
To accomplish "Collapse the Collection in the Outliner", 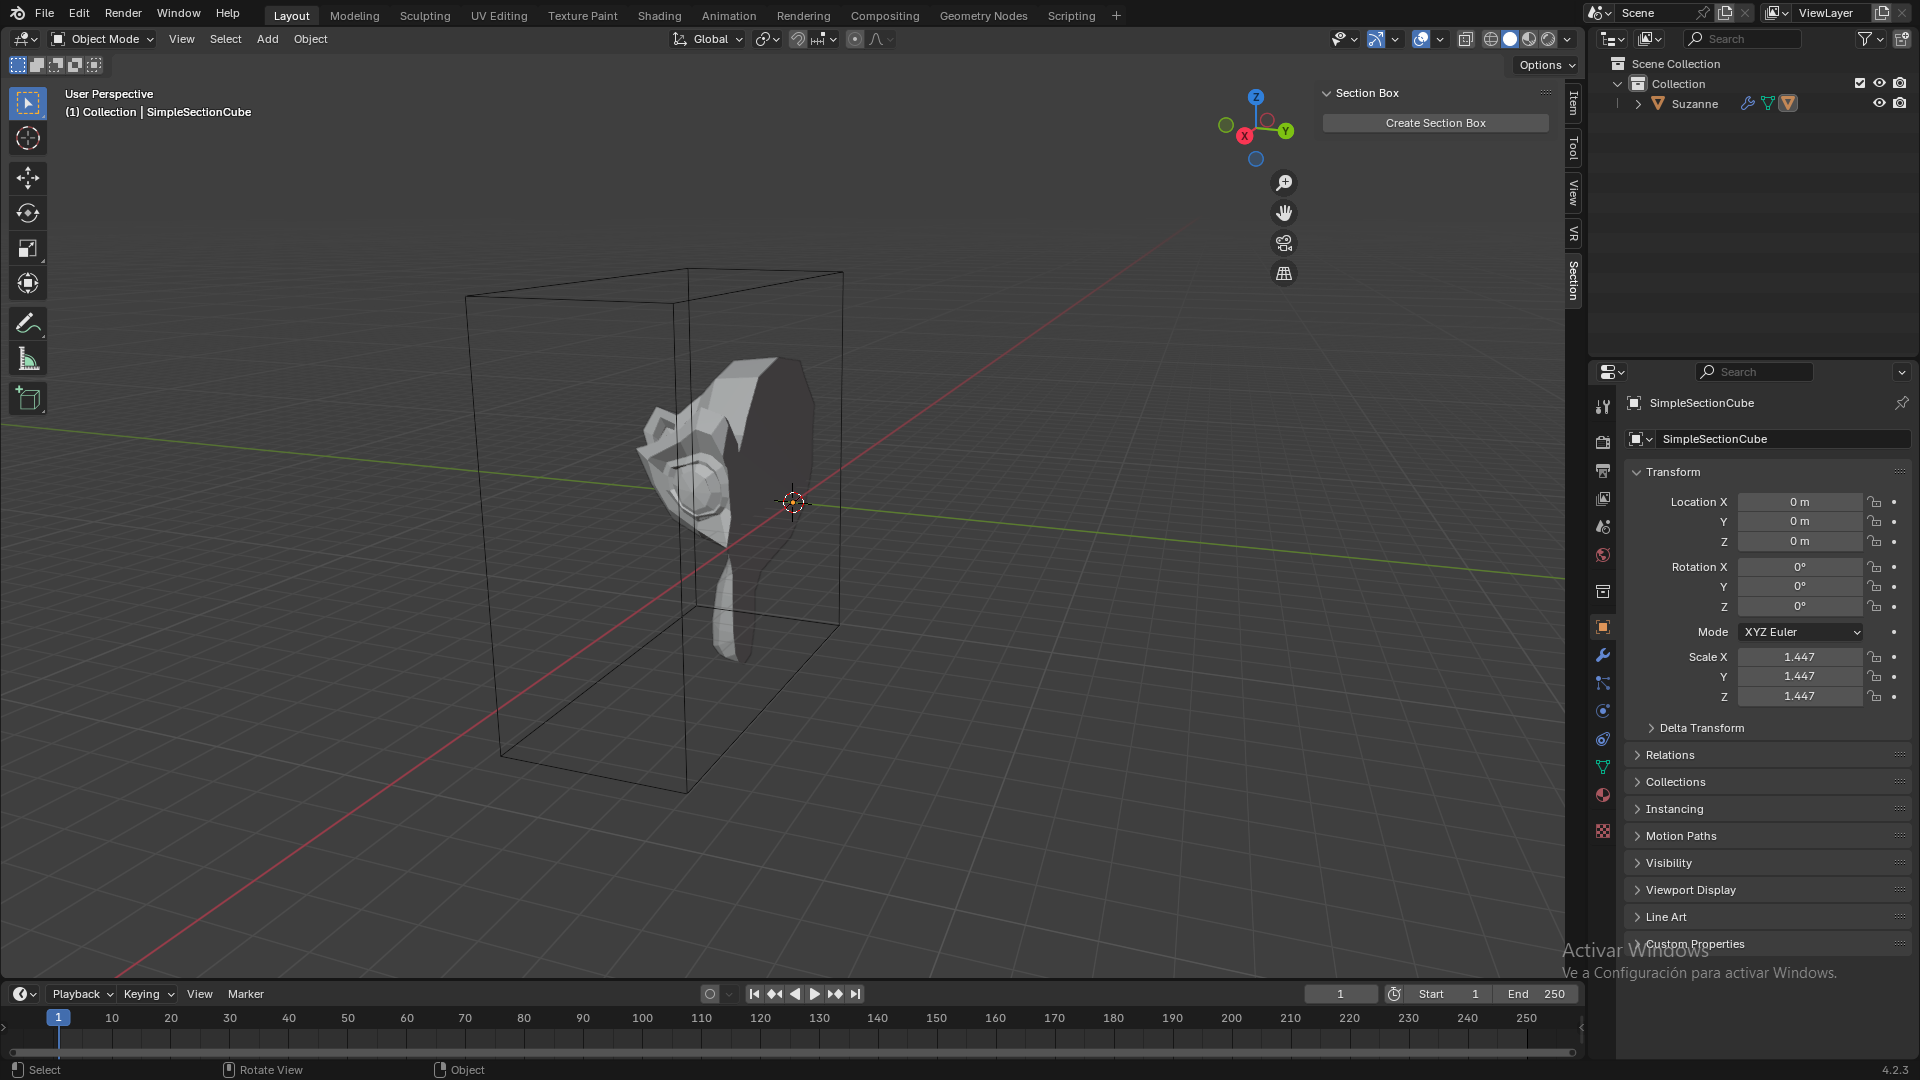I will point(1617,84).
